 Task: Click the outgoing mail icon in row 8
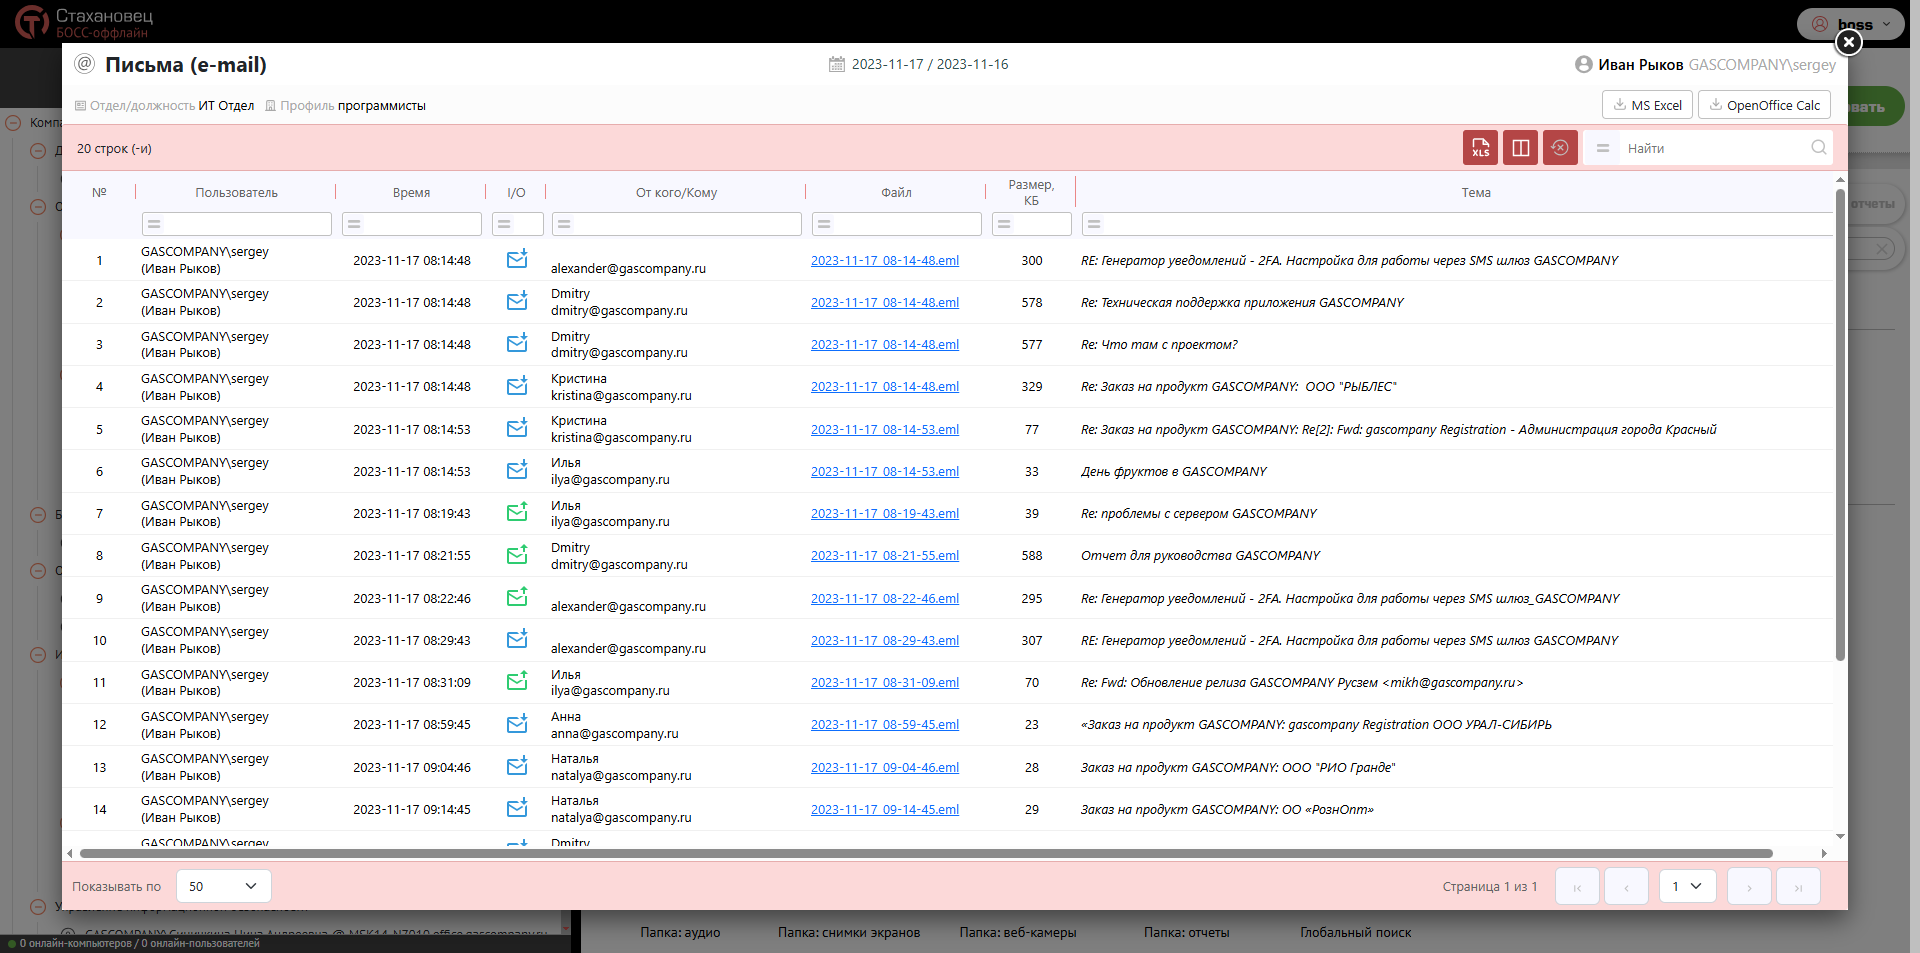tap(517, 555)
